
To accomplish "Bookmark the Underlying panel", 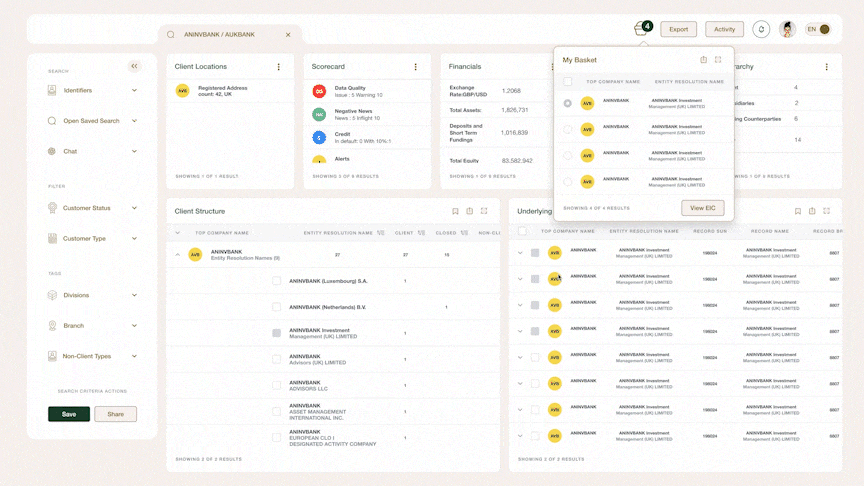I will click(x=798, y=211).
